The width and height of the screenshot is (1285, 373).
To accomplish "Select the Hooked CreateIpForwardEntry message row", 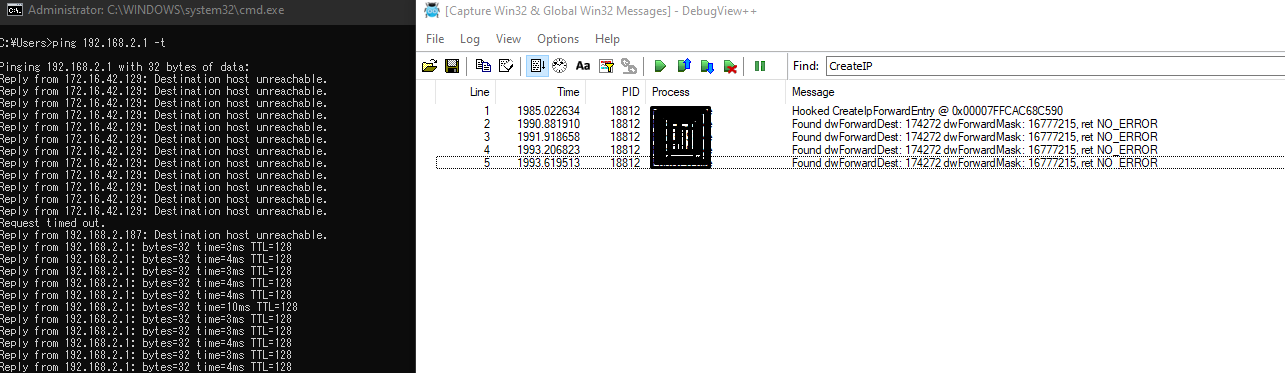I will 860,111.
